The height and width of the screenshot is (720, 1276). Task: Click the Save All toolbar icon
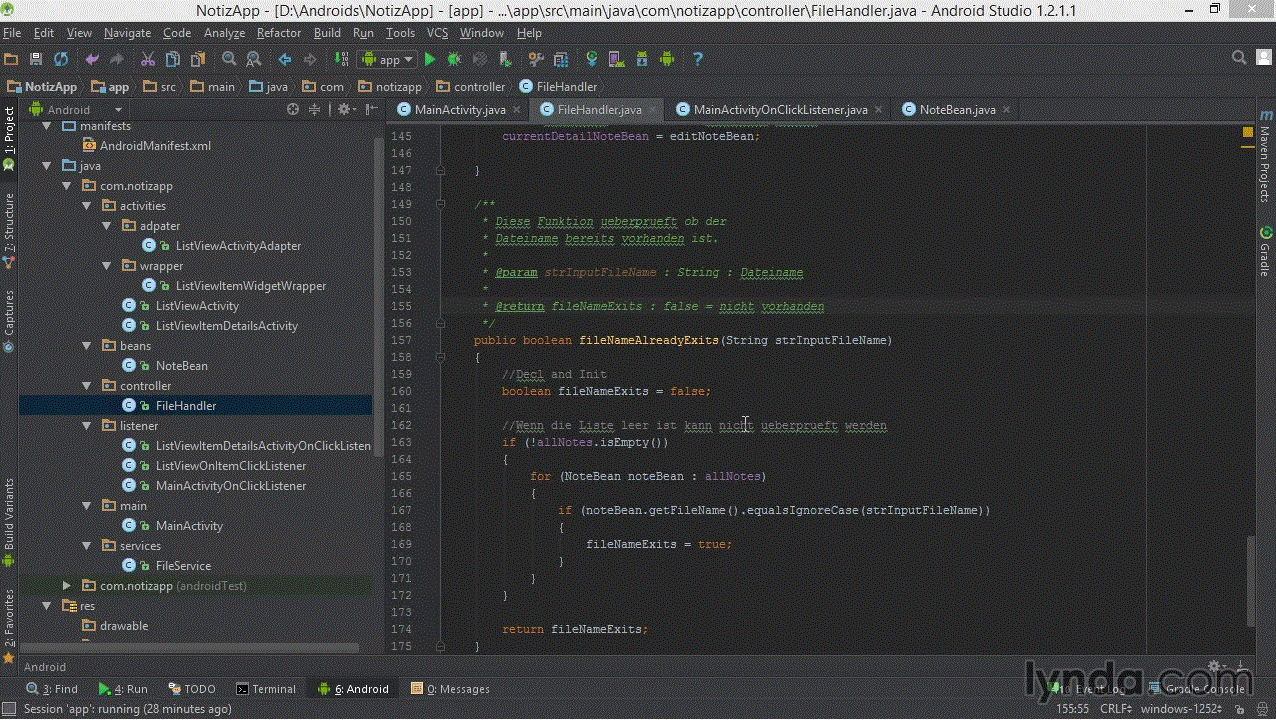point(36,59)
